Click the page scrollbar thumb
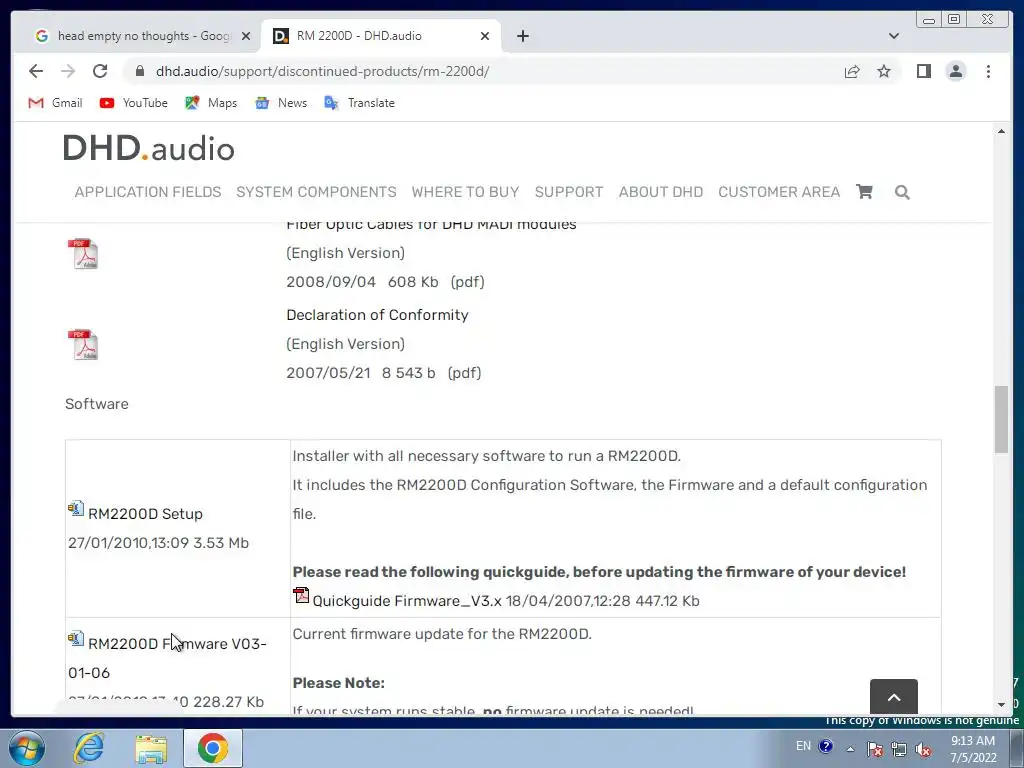This screenshot has width=1024, height=768. [x=1001, y=419]
